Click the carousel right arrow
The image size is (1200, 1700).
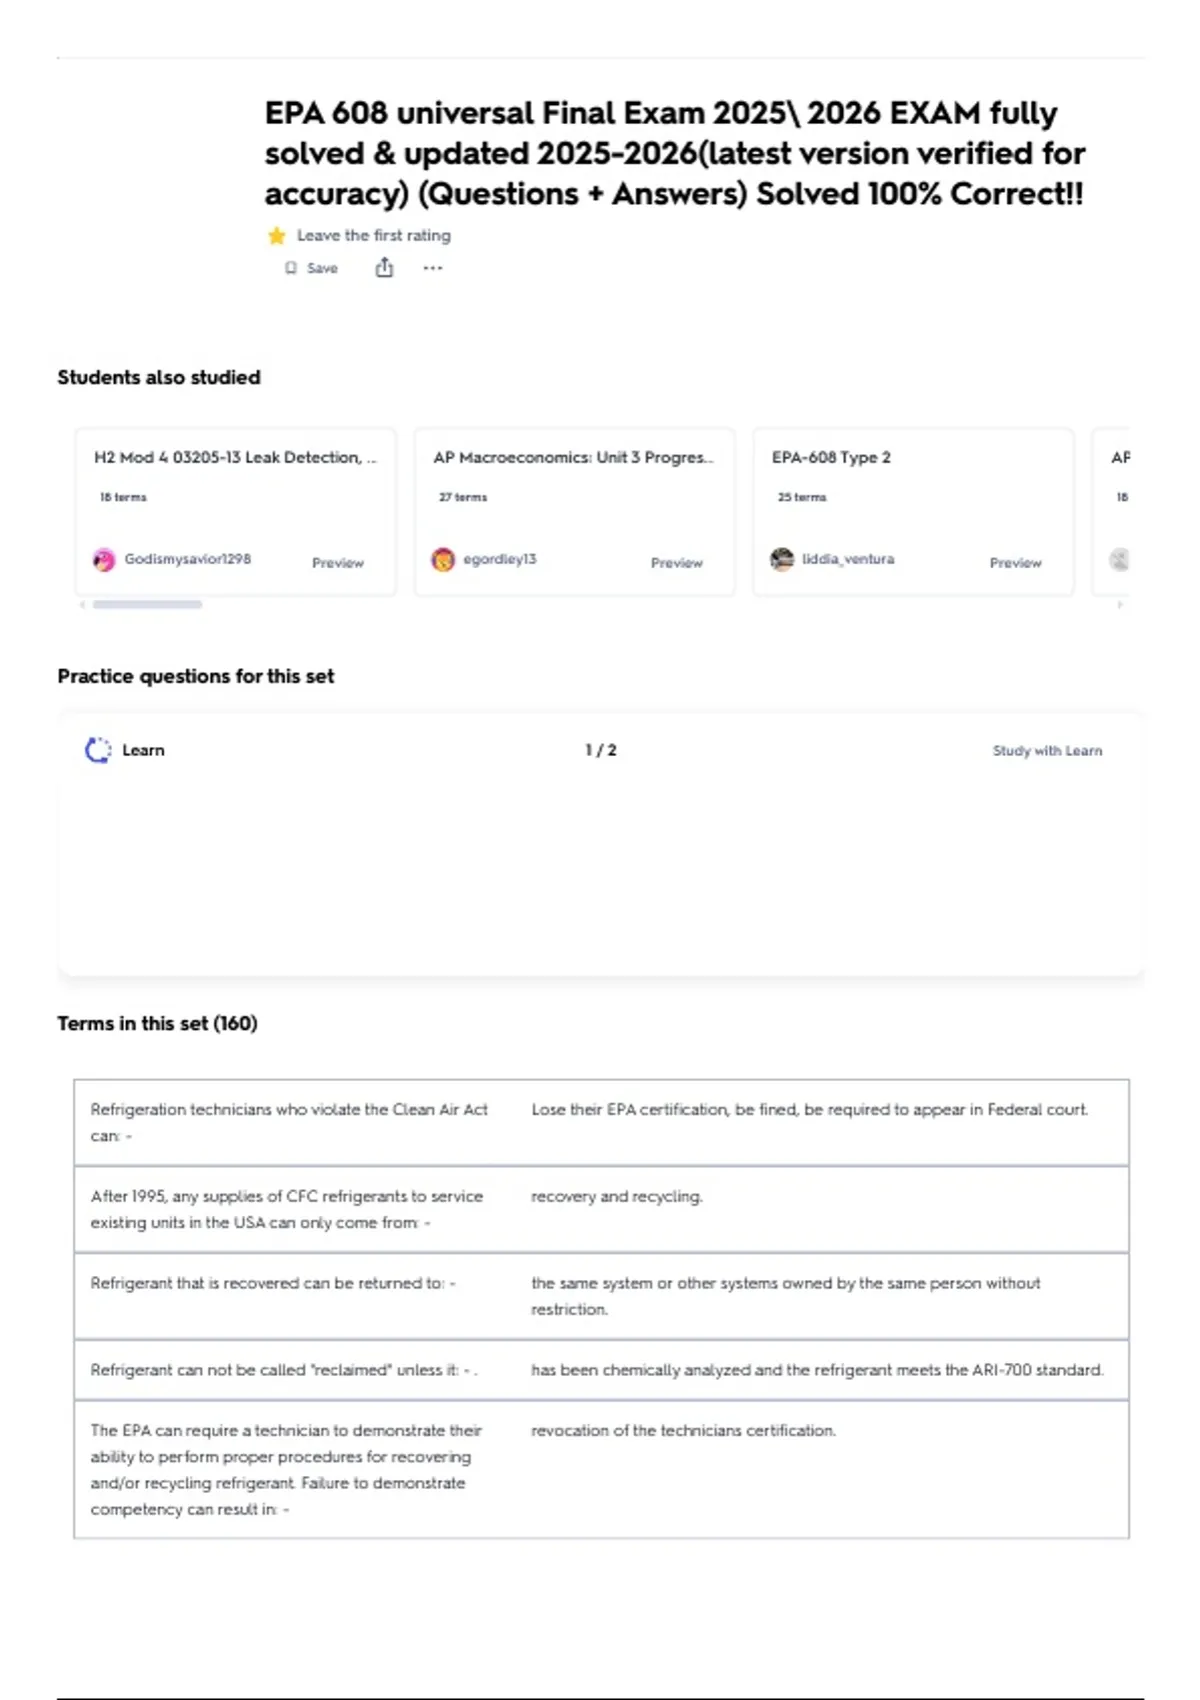1120,604
